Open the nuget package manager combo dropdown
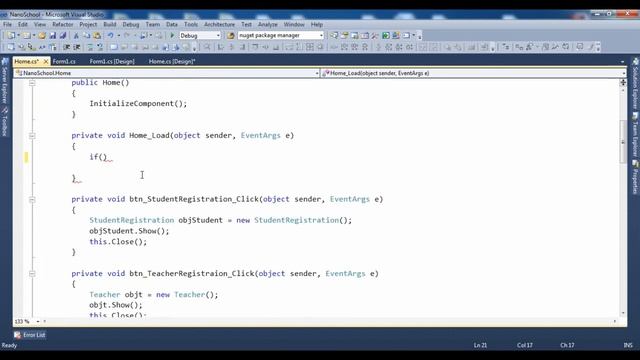Screen dimensions: 640x360 [321, 36]
